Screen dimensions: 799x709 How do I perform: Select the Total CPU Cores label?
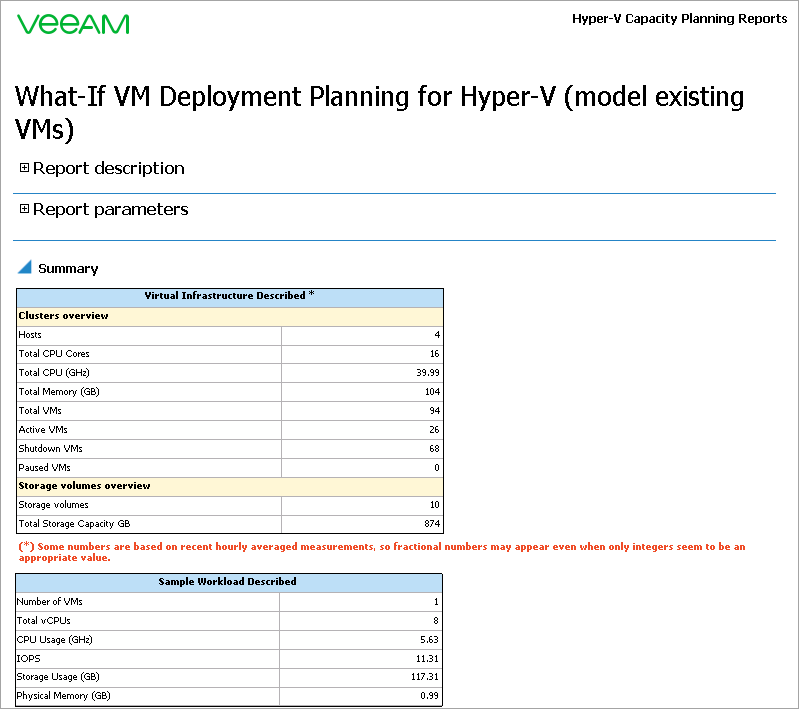coord(54,354)
